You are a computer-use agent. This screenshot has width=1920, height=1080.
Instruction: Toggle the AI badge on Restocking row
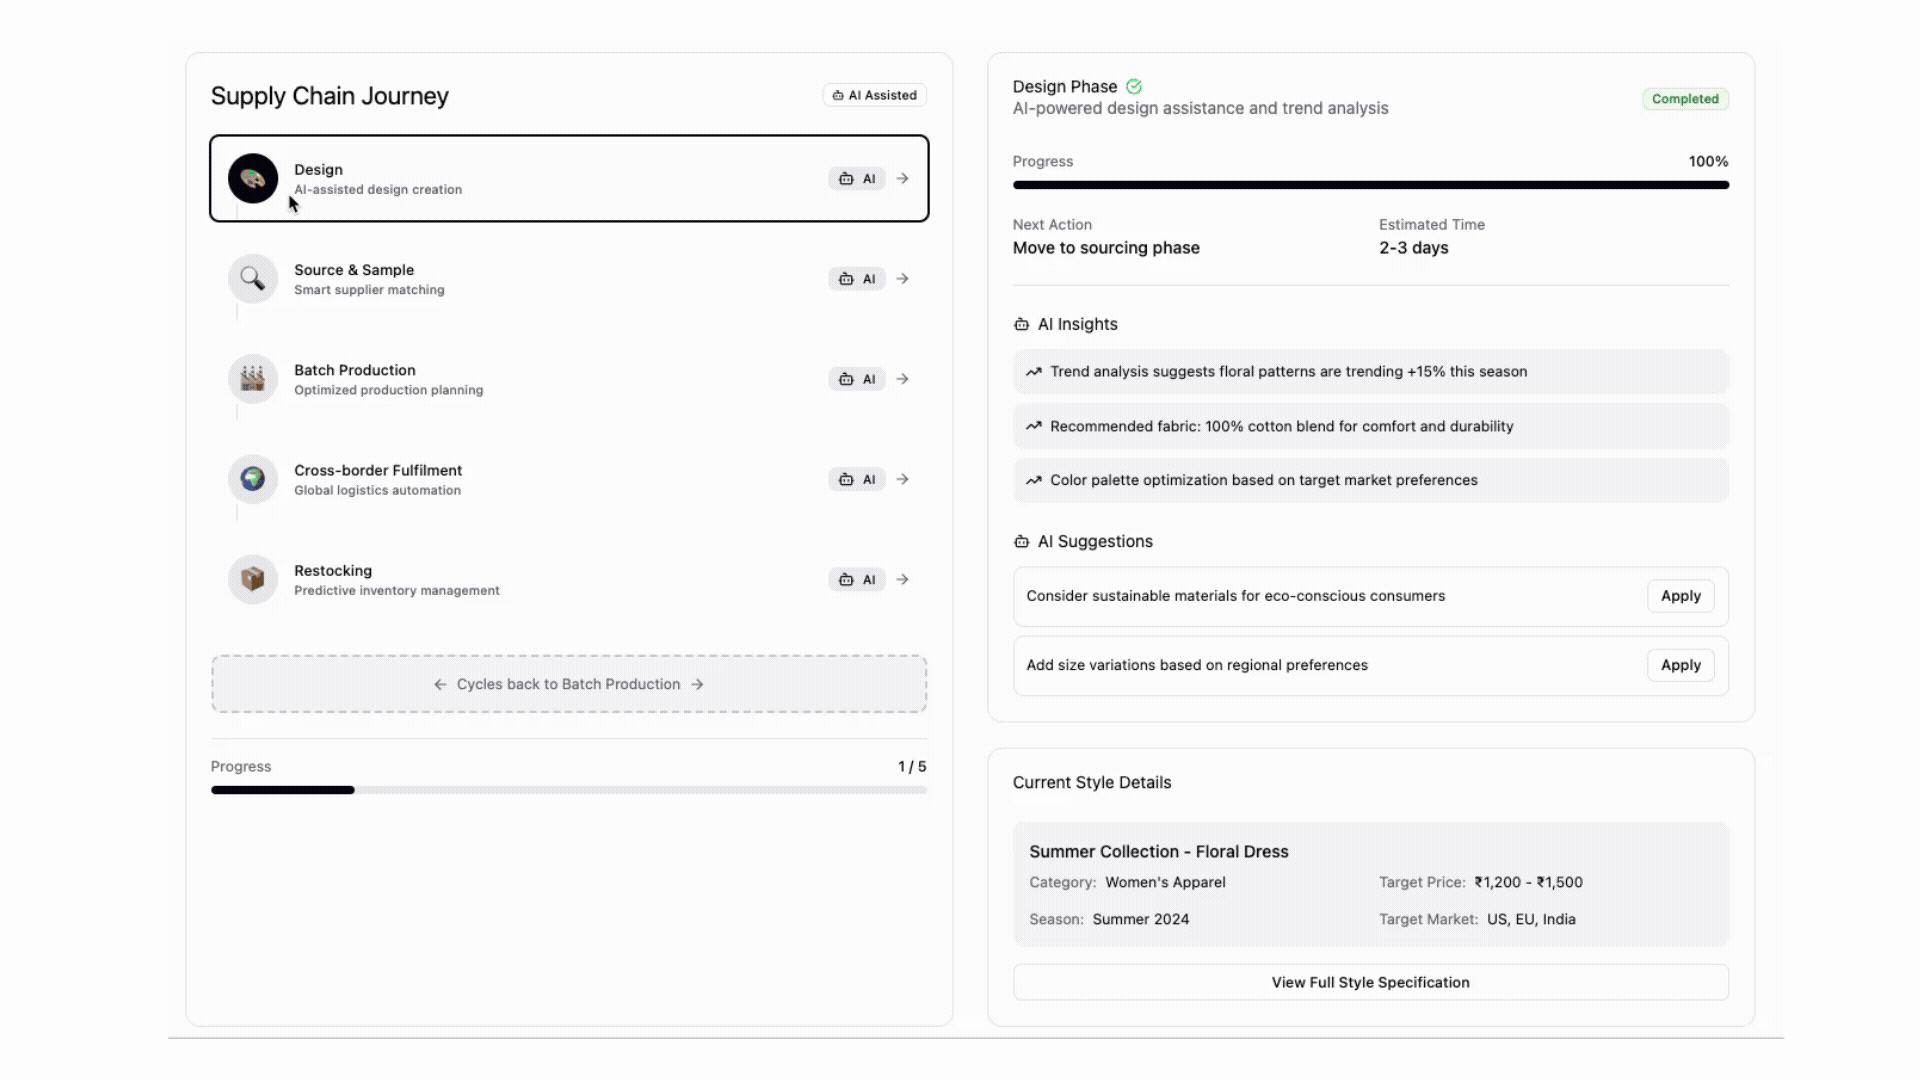click(857, 579)
